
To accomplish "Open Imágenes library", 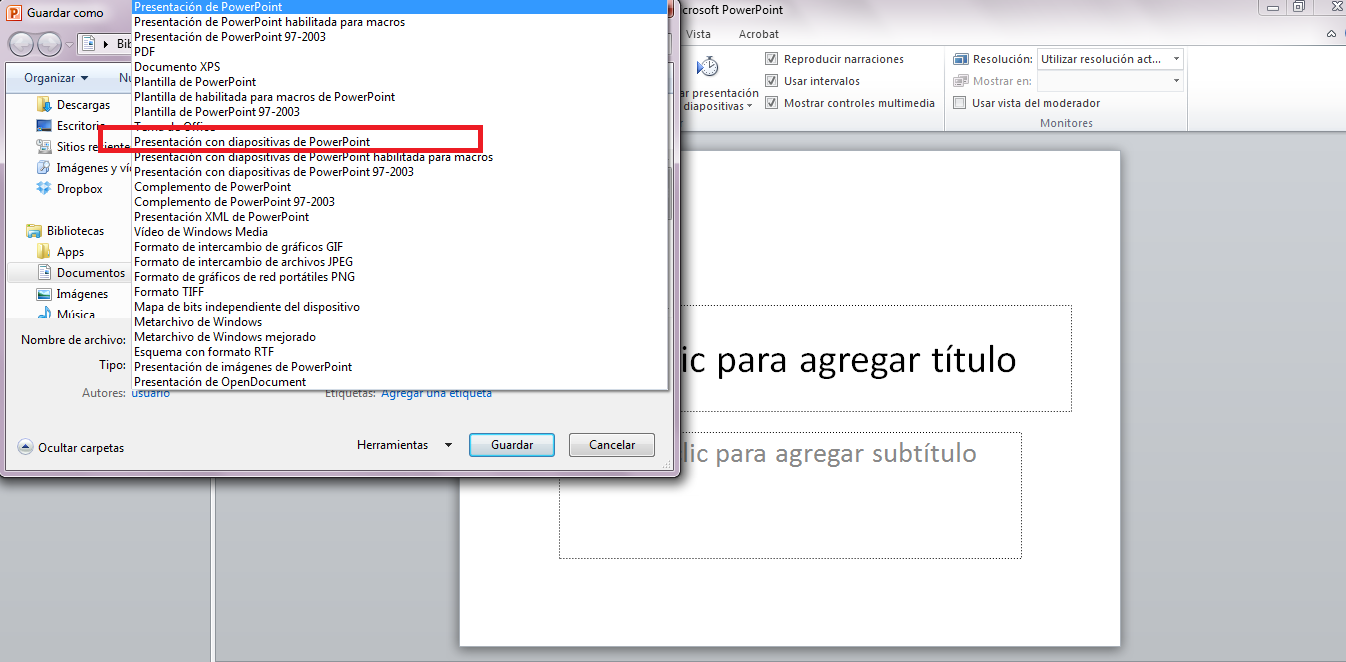I will point(82,294).
